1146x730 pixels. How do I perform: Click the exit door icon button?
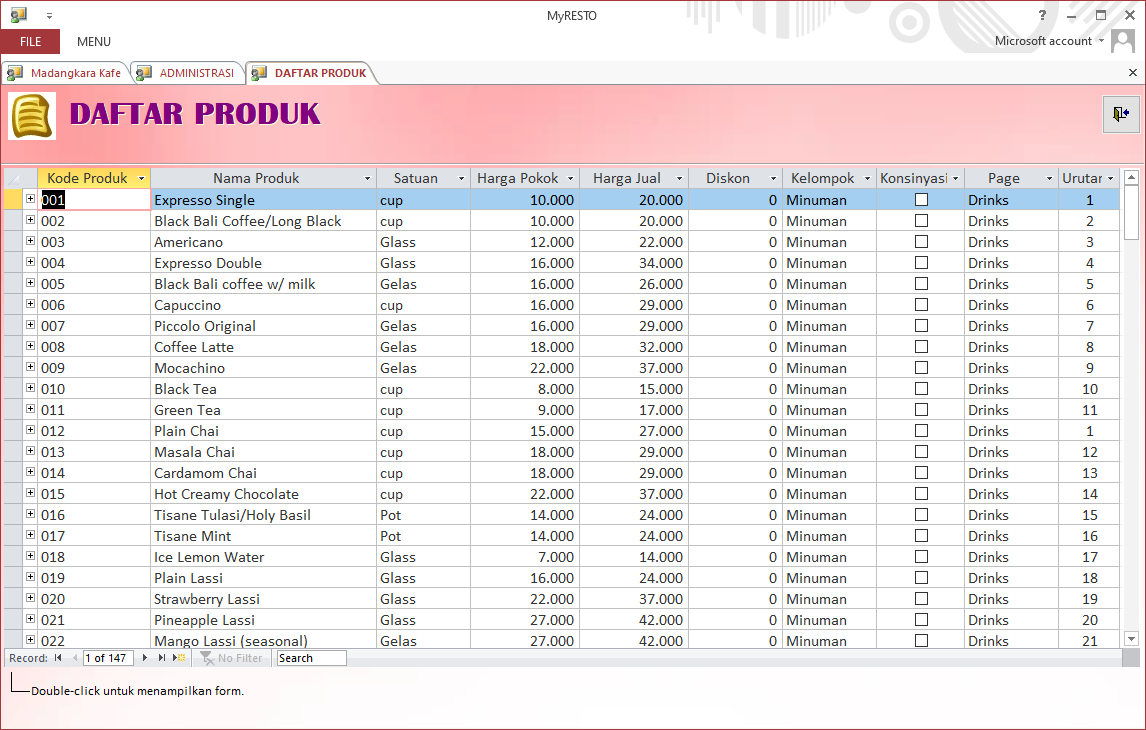coord(1120,115)
